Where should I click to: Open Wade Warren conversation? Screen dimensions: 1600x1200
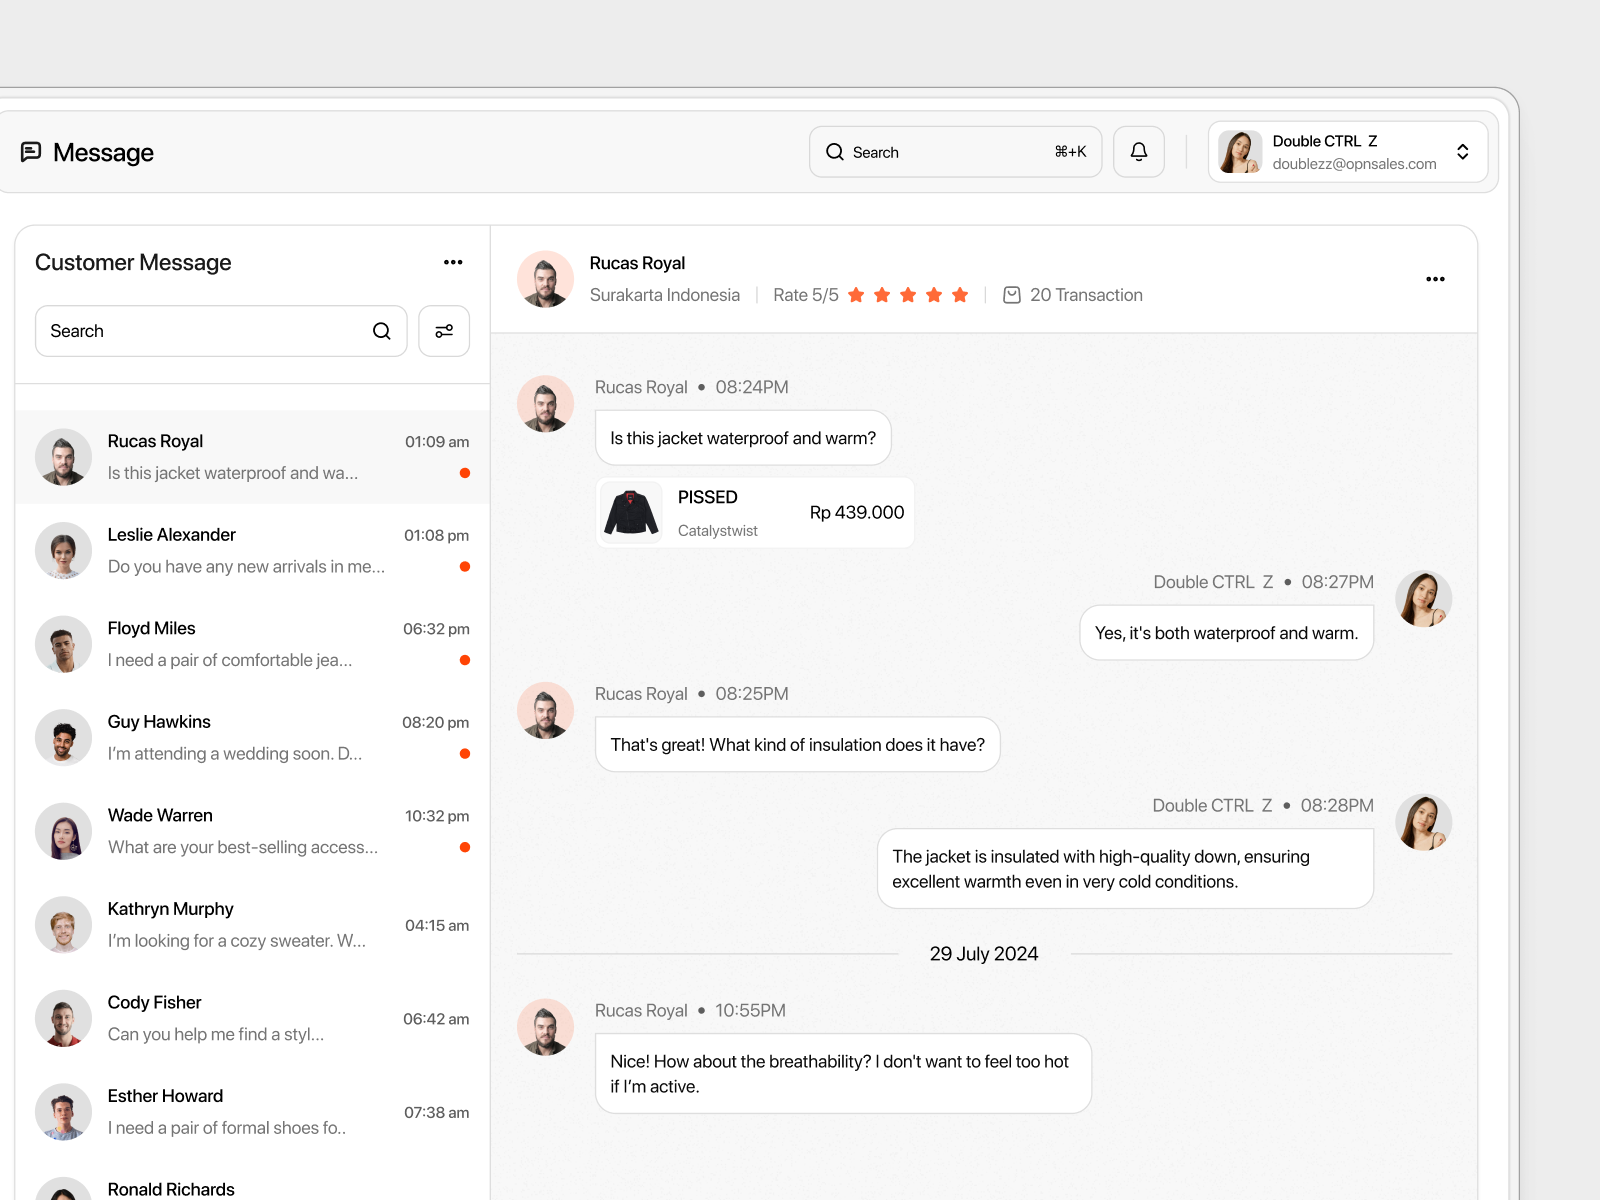[252, 831]
